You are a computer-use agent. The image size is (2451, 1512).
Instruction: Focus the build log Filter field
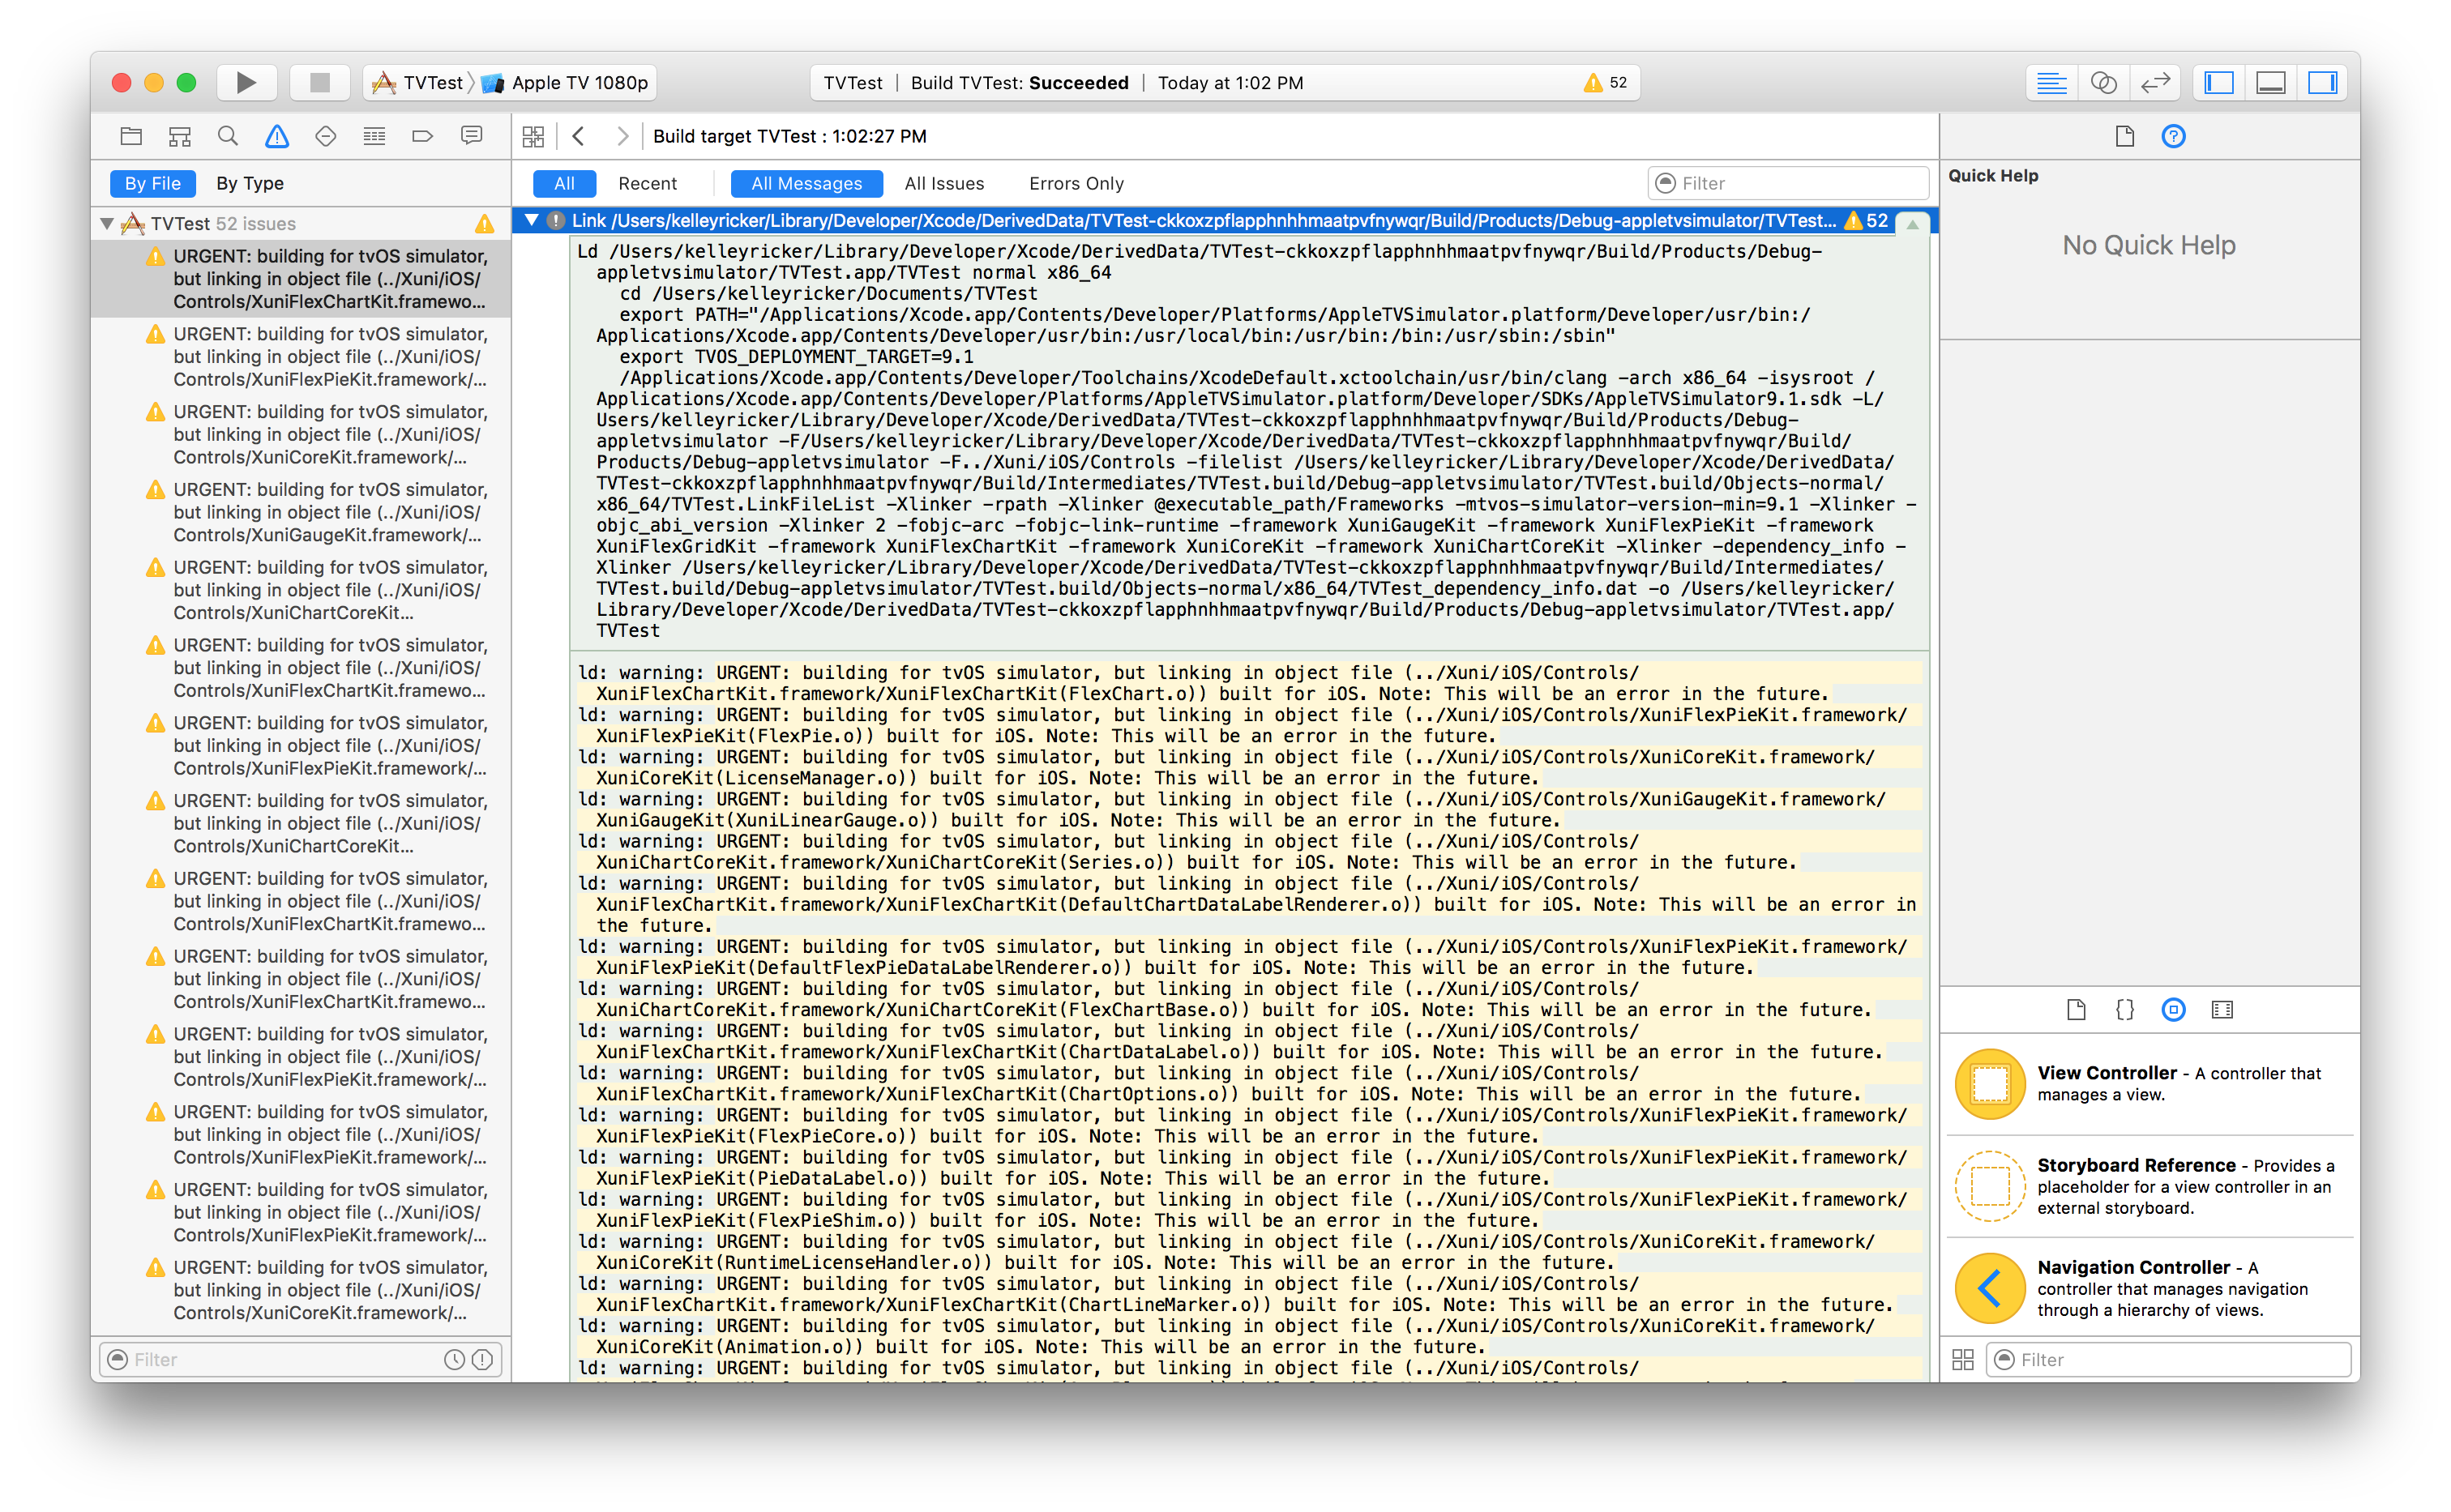coord(1788,184)
